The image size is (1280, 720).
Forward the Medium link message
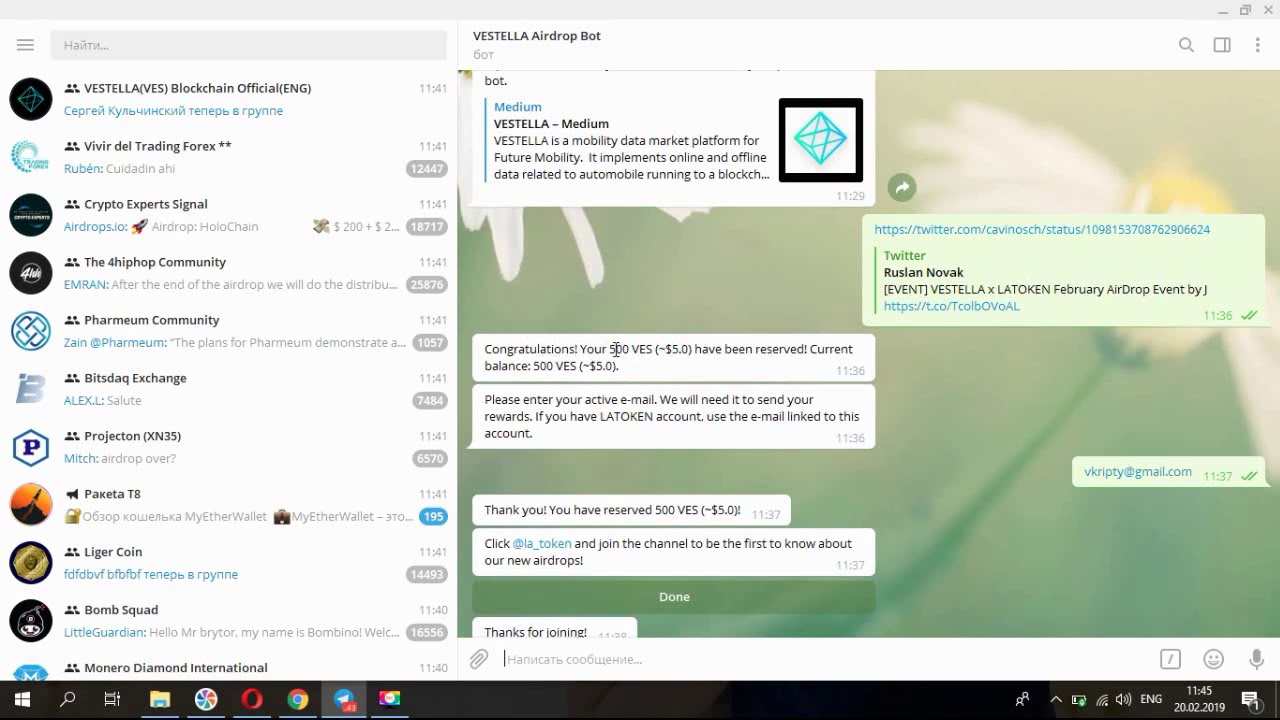tap(902, 187)
